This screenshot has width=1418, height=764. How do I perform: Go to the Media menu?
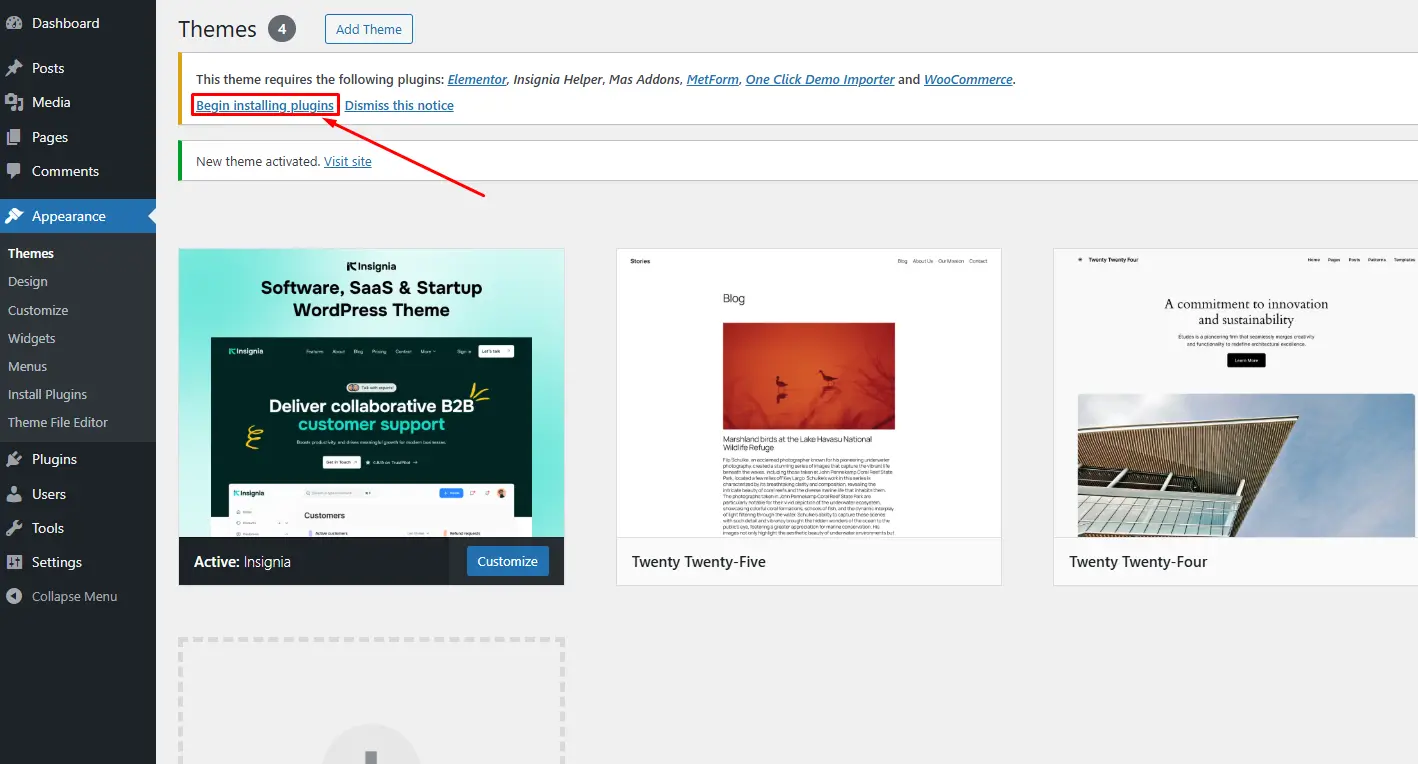click(x=78, y=102)
